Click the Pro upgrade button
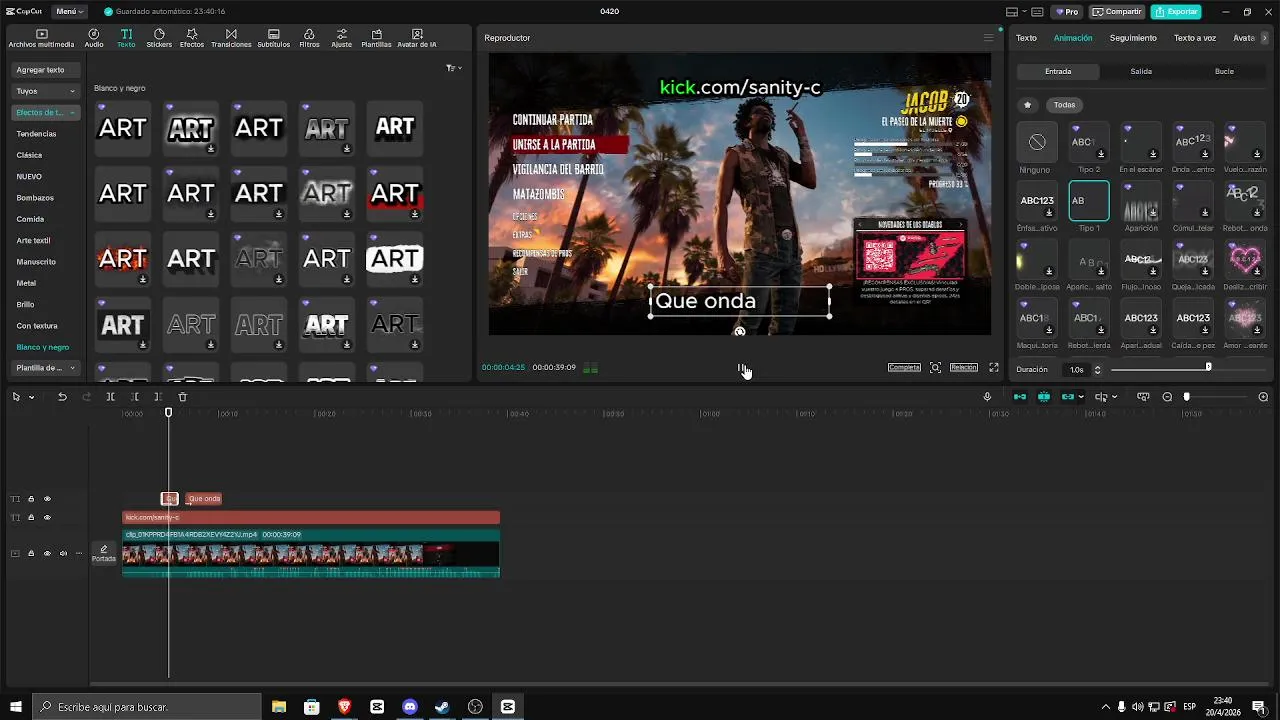 pos(1068,12)
